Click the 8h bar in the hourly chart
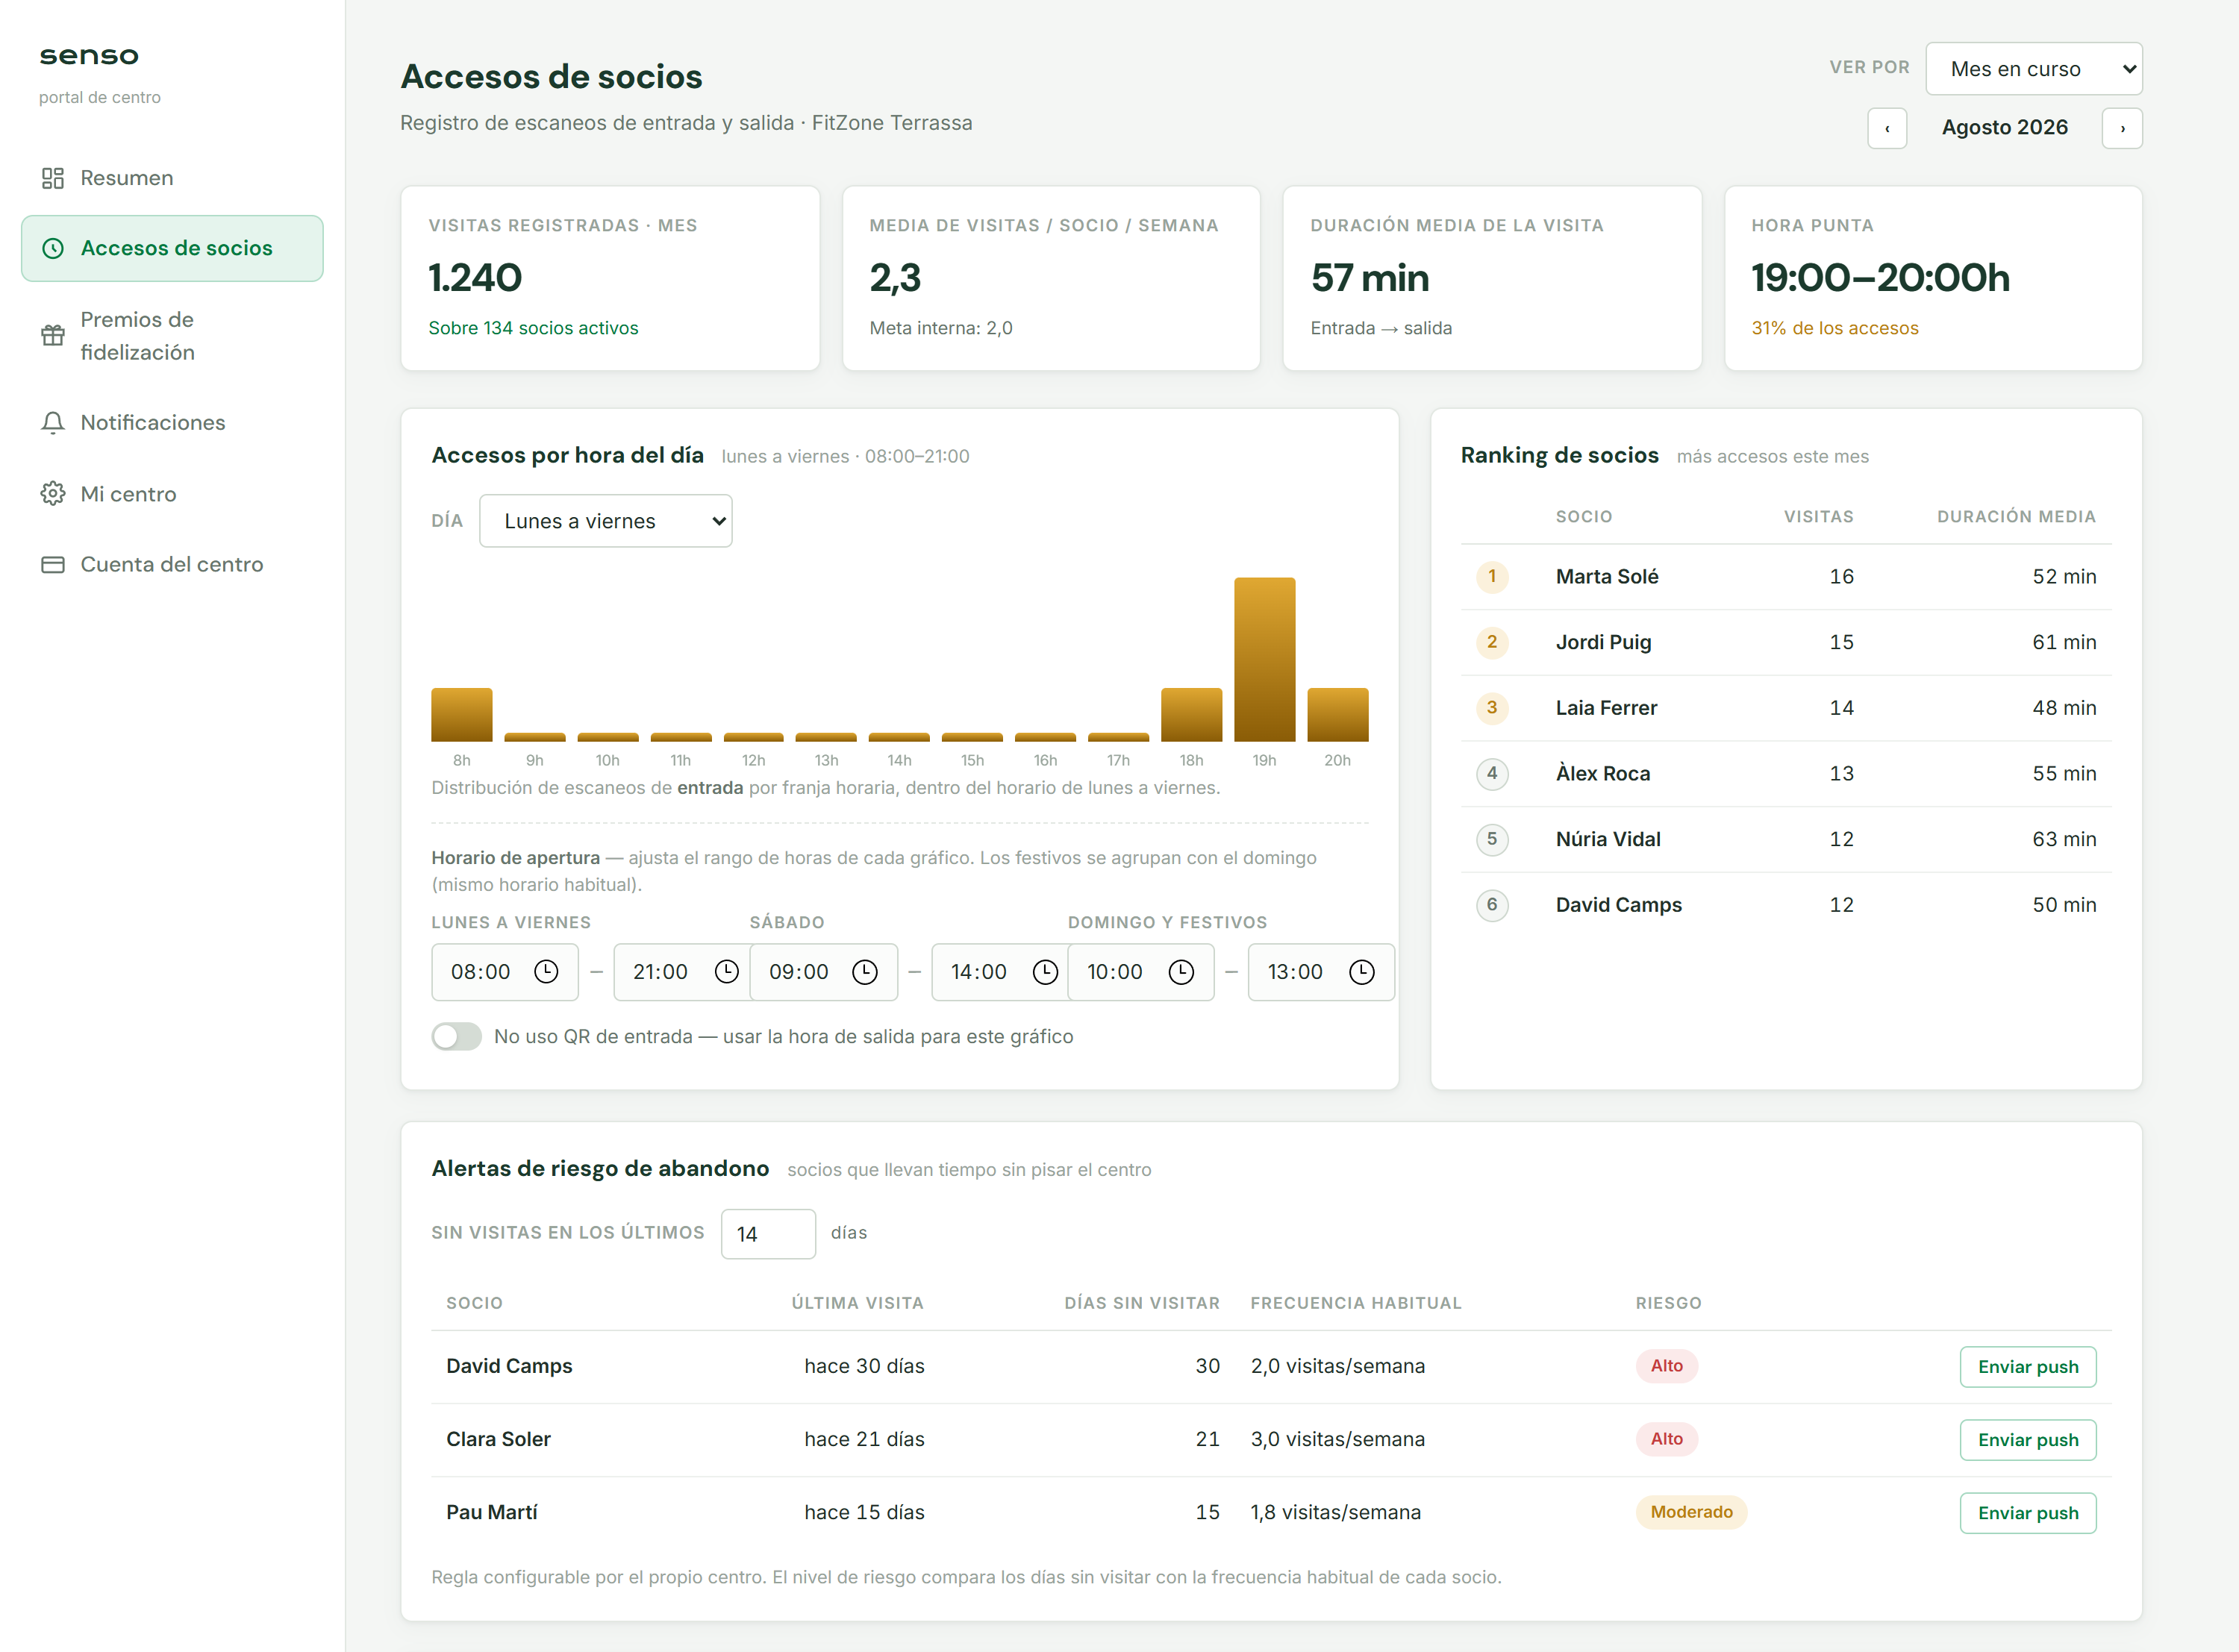2239x1652 pixels. pos(462,714)
